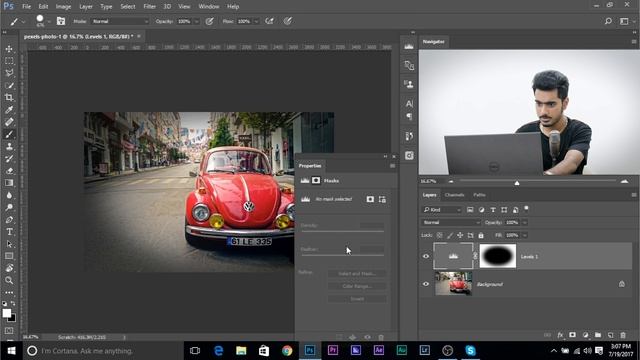Screen dimensions: 640x360
Task: Open the layer Kind filter dropdown
Action: click(x=442, y=209)
